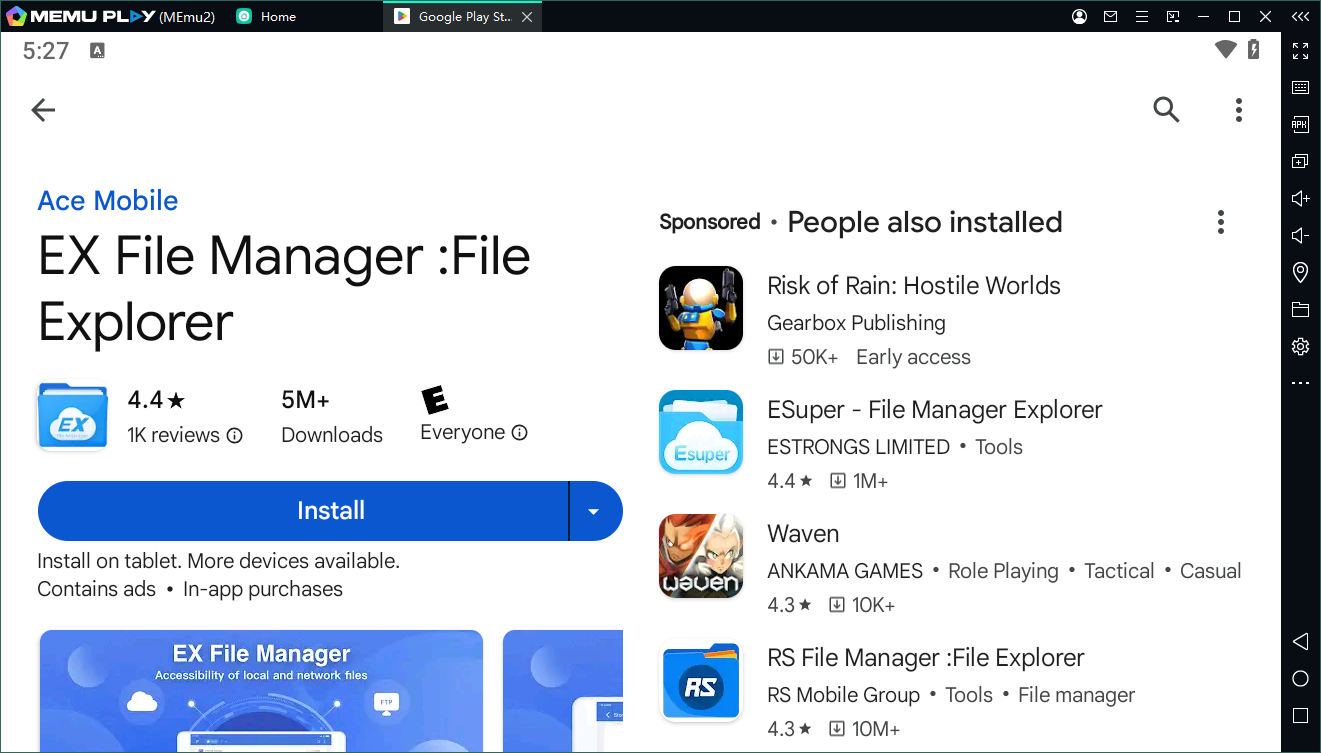The image size is (1321, 753).
Task: Click the info icon beside 1K reviews
Action: pos(235,436)
